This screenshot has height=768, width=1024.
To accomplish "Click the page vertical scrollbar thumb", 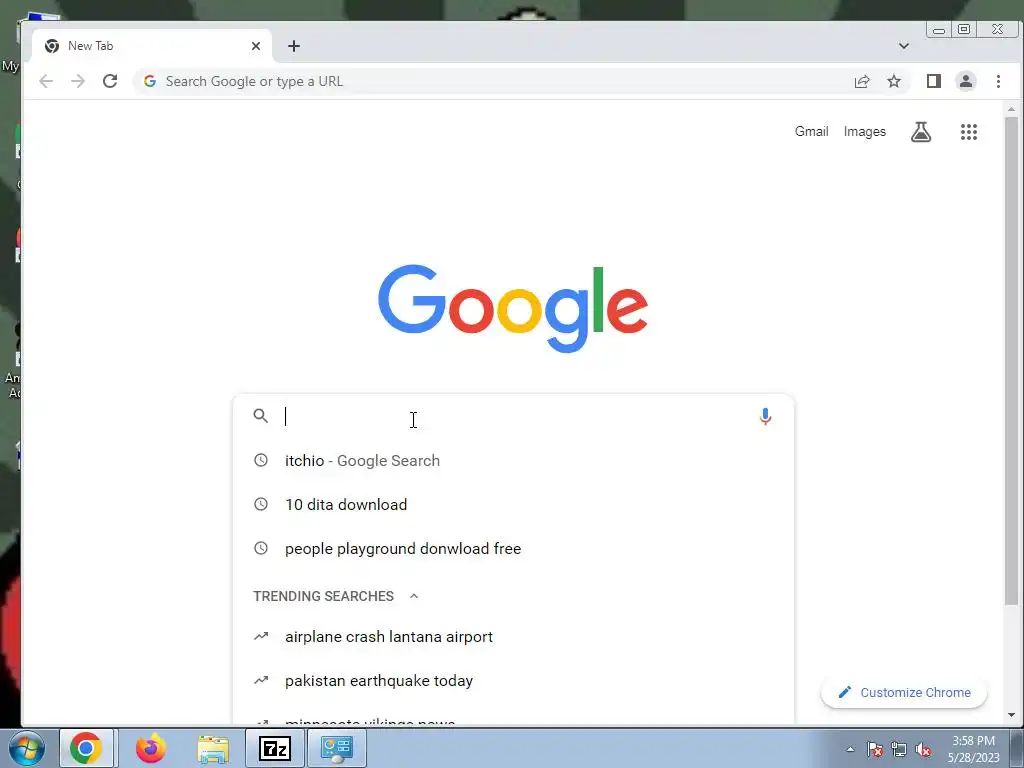I will pyautogui.click(x=1011, y=361).
